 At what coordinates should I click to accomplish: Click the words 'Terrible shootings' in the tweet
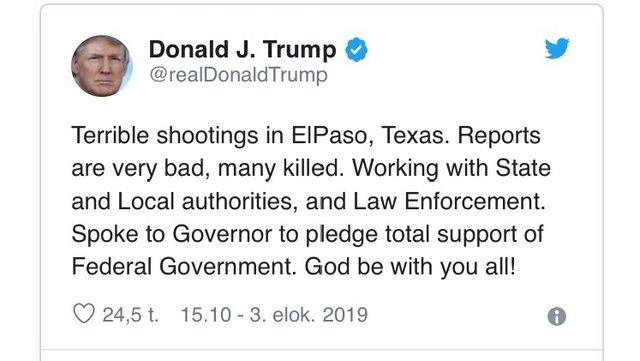(x=164, y=136)
